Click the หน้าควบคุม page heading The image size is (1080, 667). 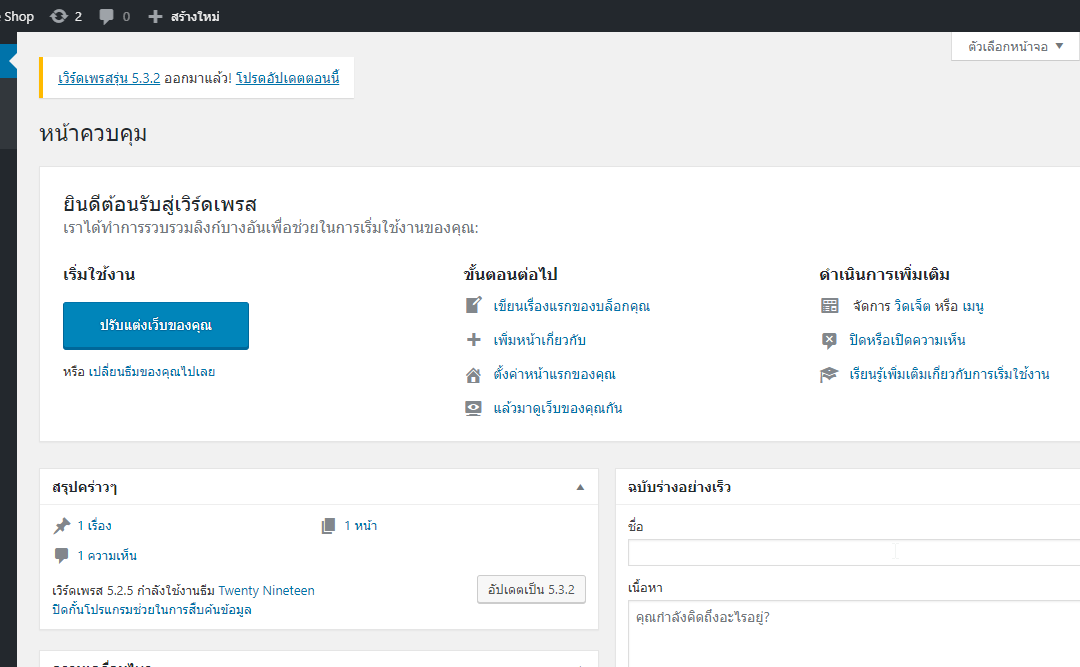tap(93, 133)
